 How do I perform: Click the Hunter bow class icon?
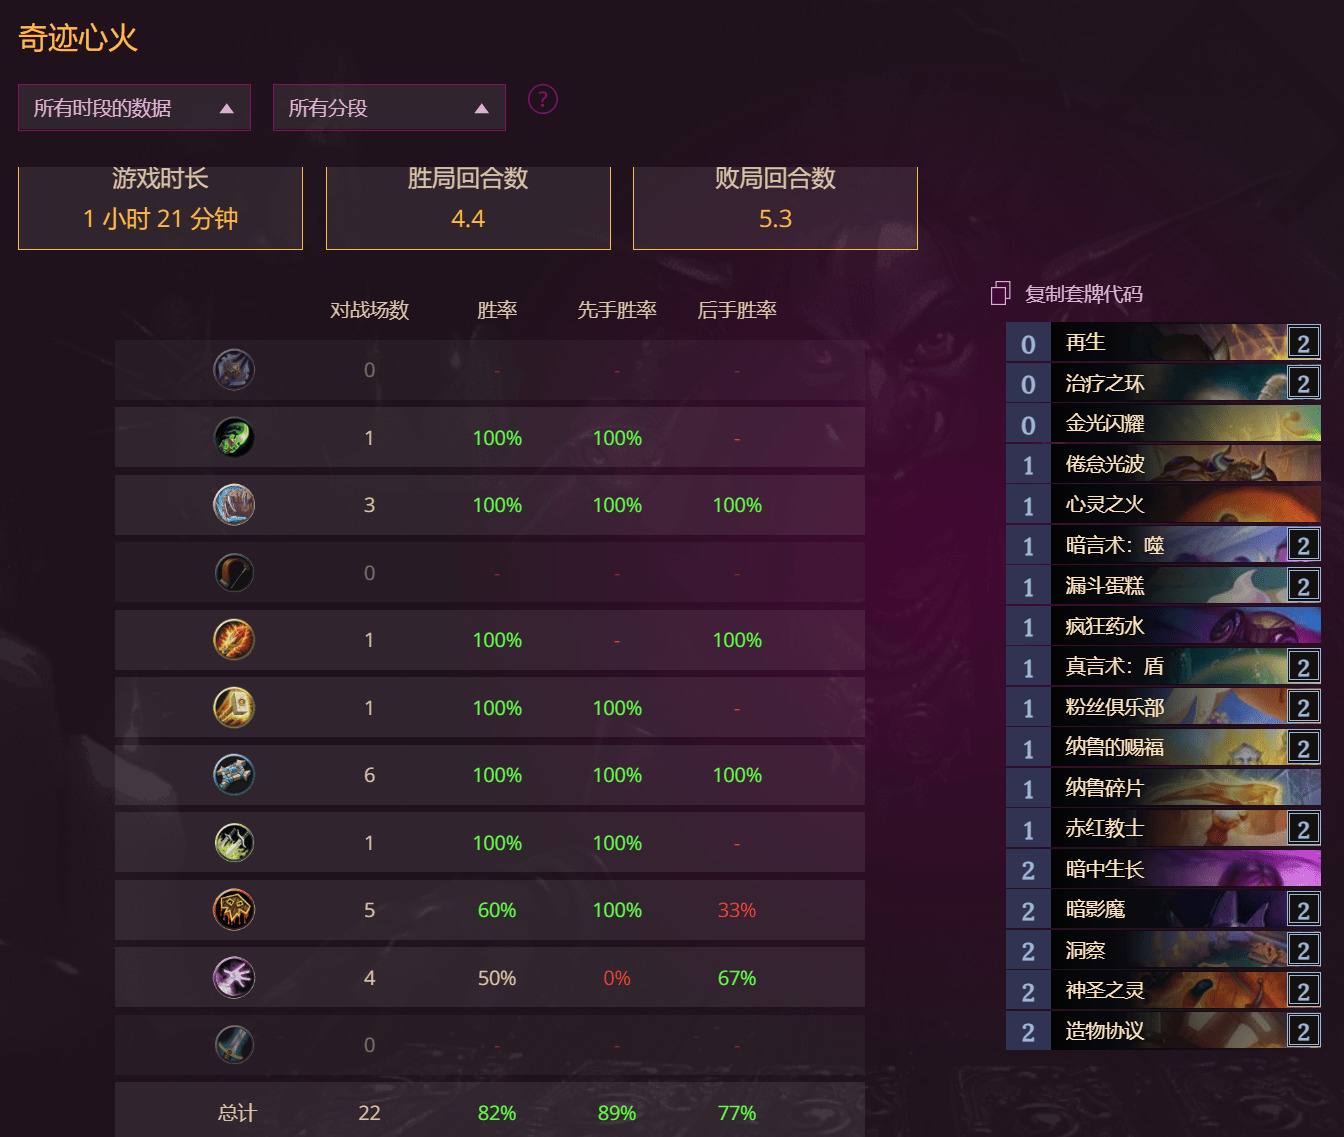point(234,572)
